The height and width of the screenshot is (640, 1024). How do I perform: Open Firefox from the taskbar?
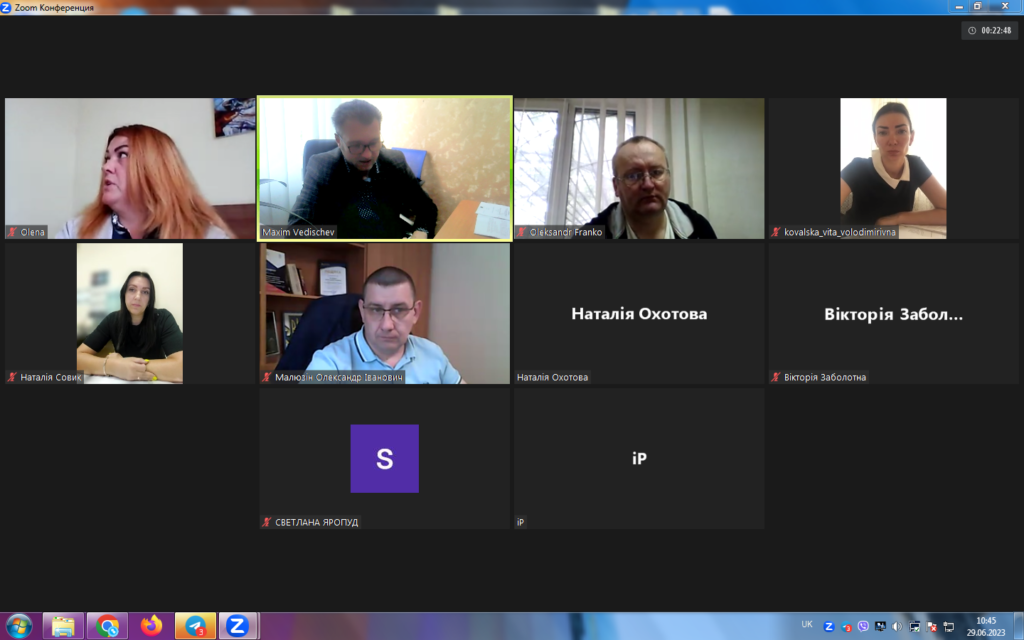pos(151,626)
